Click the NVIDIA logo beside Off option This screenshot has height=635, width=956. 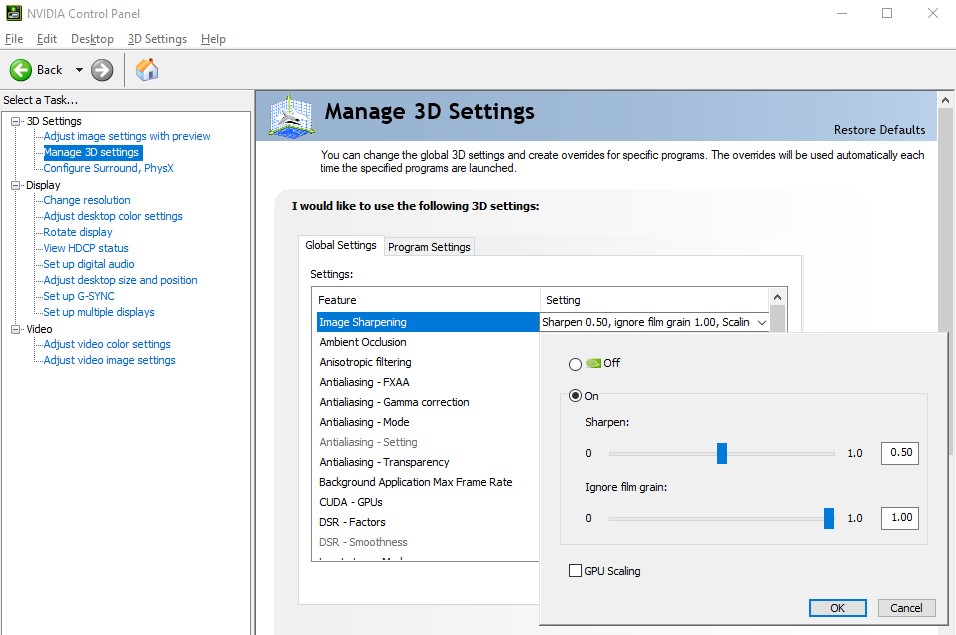592,364
